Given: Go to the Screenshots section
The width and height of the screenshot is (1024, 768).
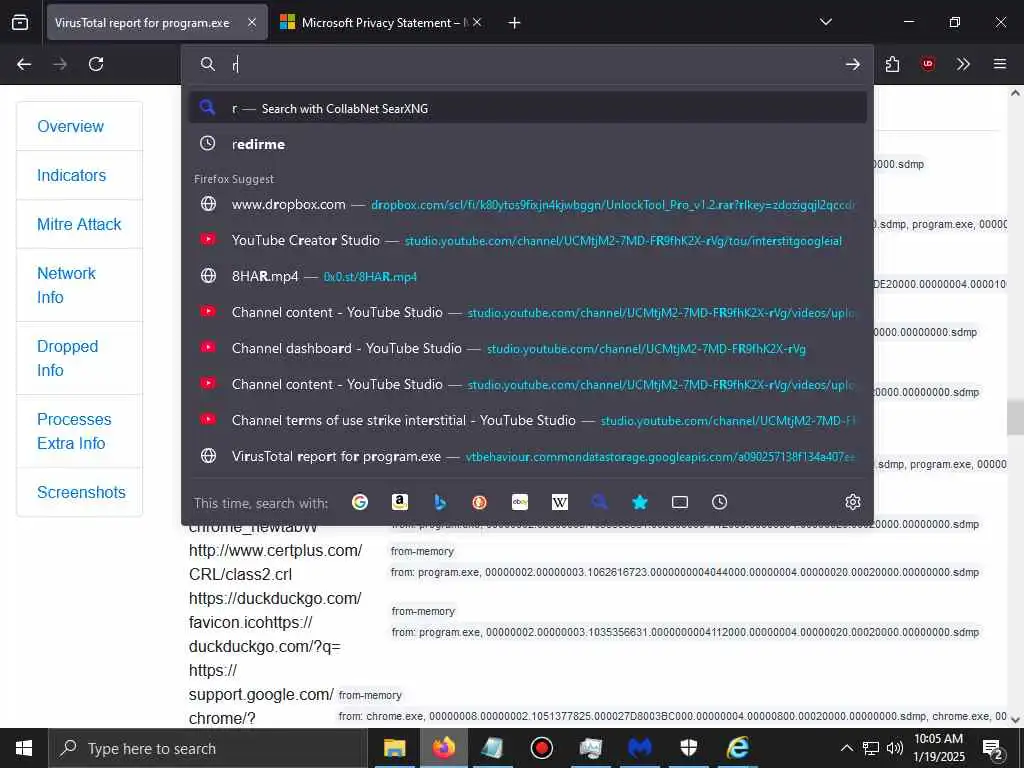Looking at the screenshot, I should (81, 492).
